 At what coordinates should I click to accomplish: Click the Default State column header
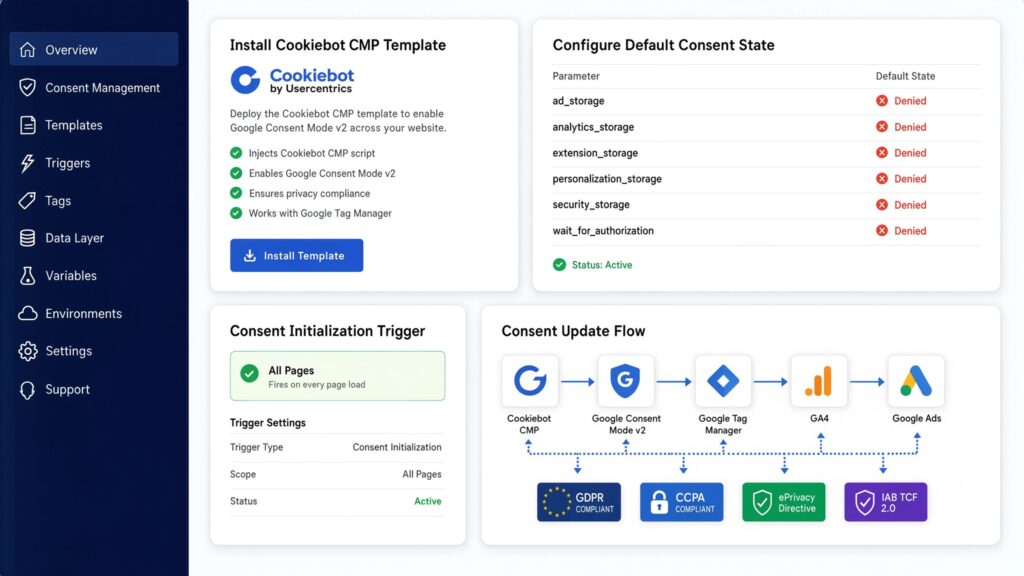pyautogui.click(x=905, y=76)
